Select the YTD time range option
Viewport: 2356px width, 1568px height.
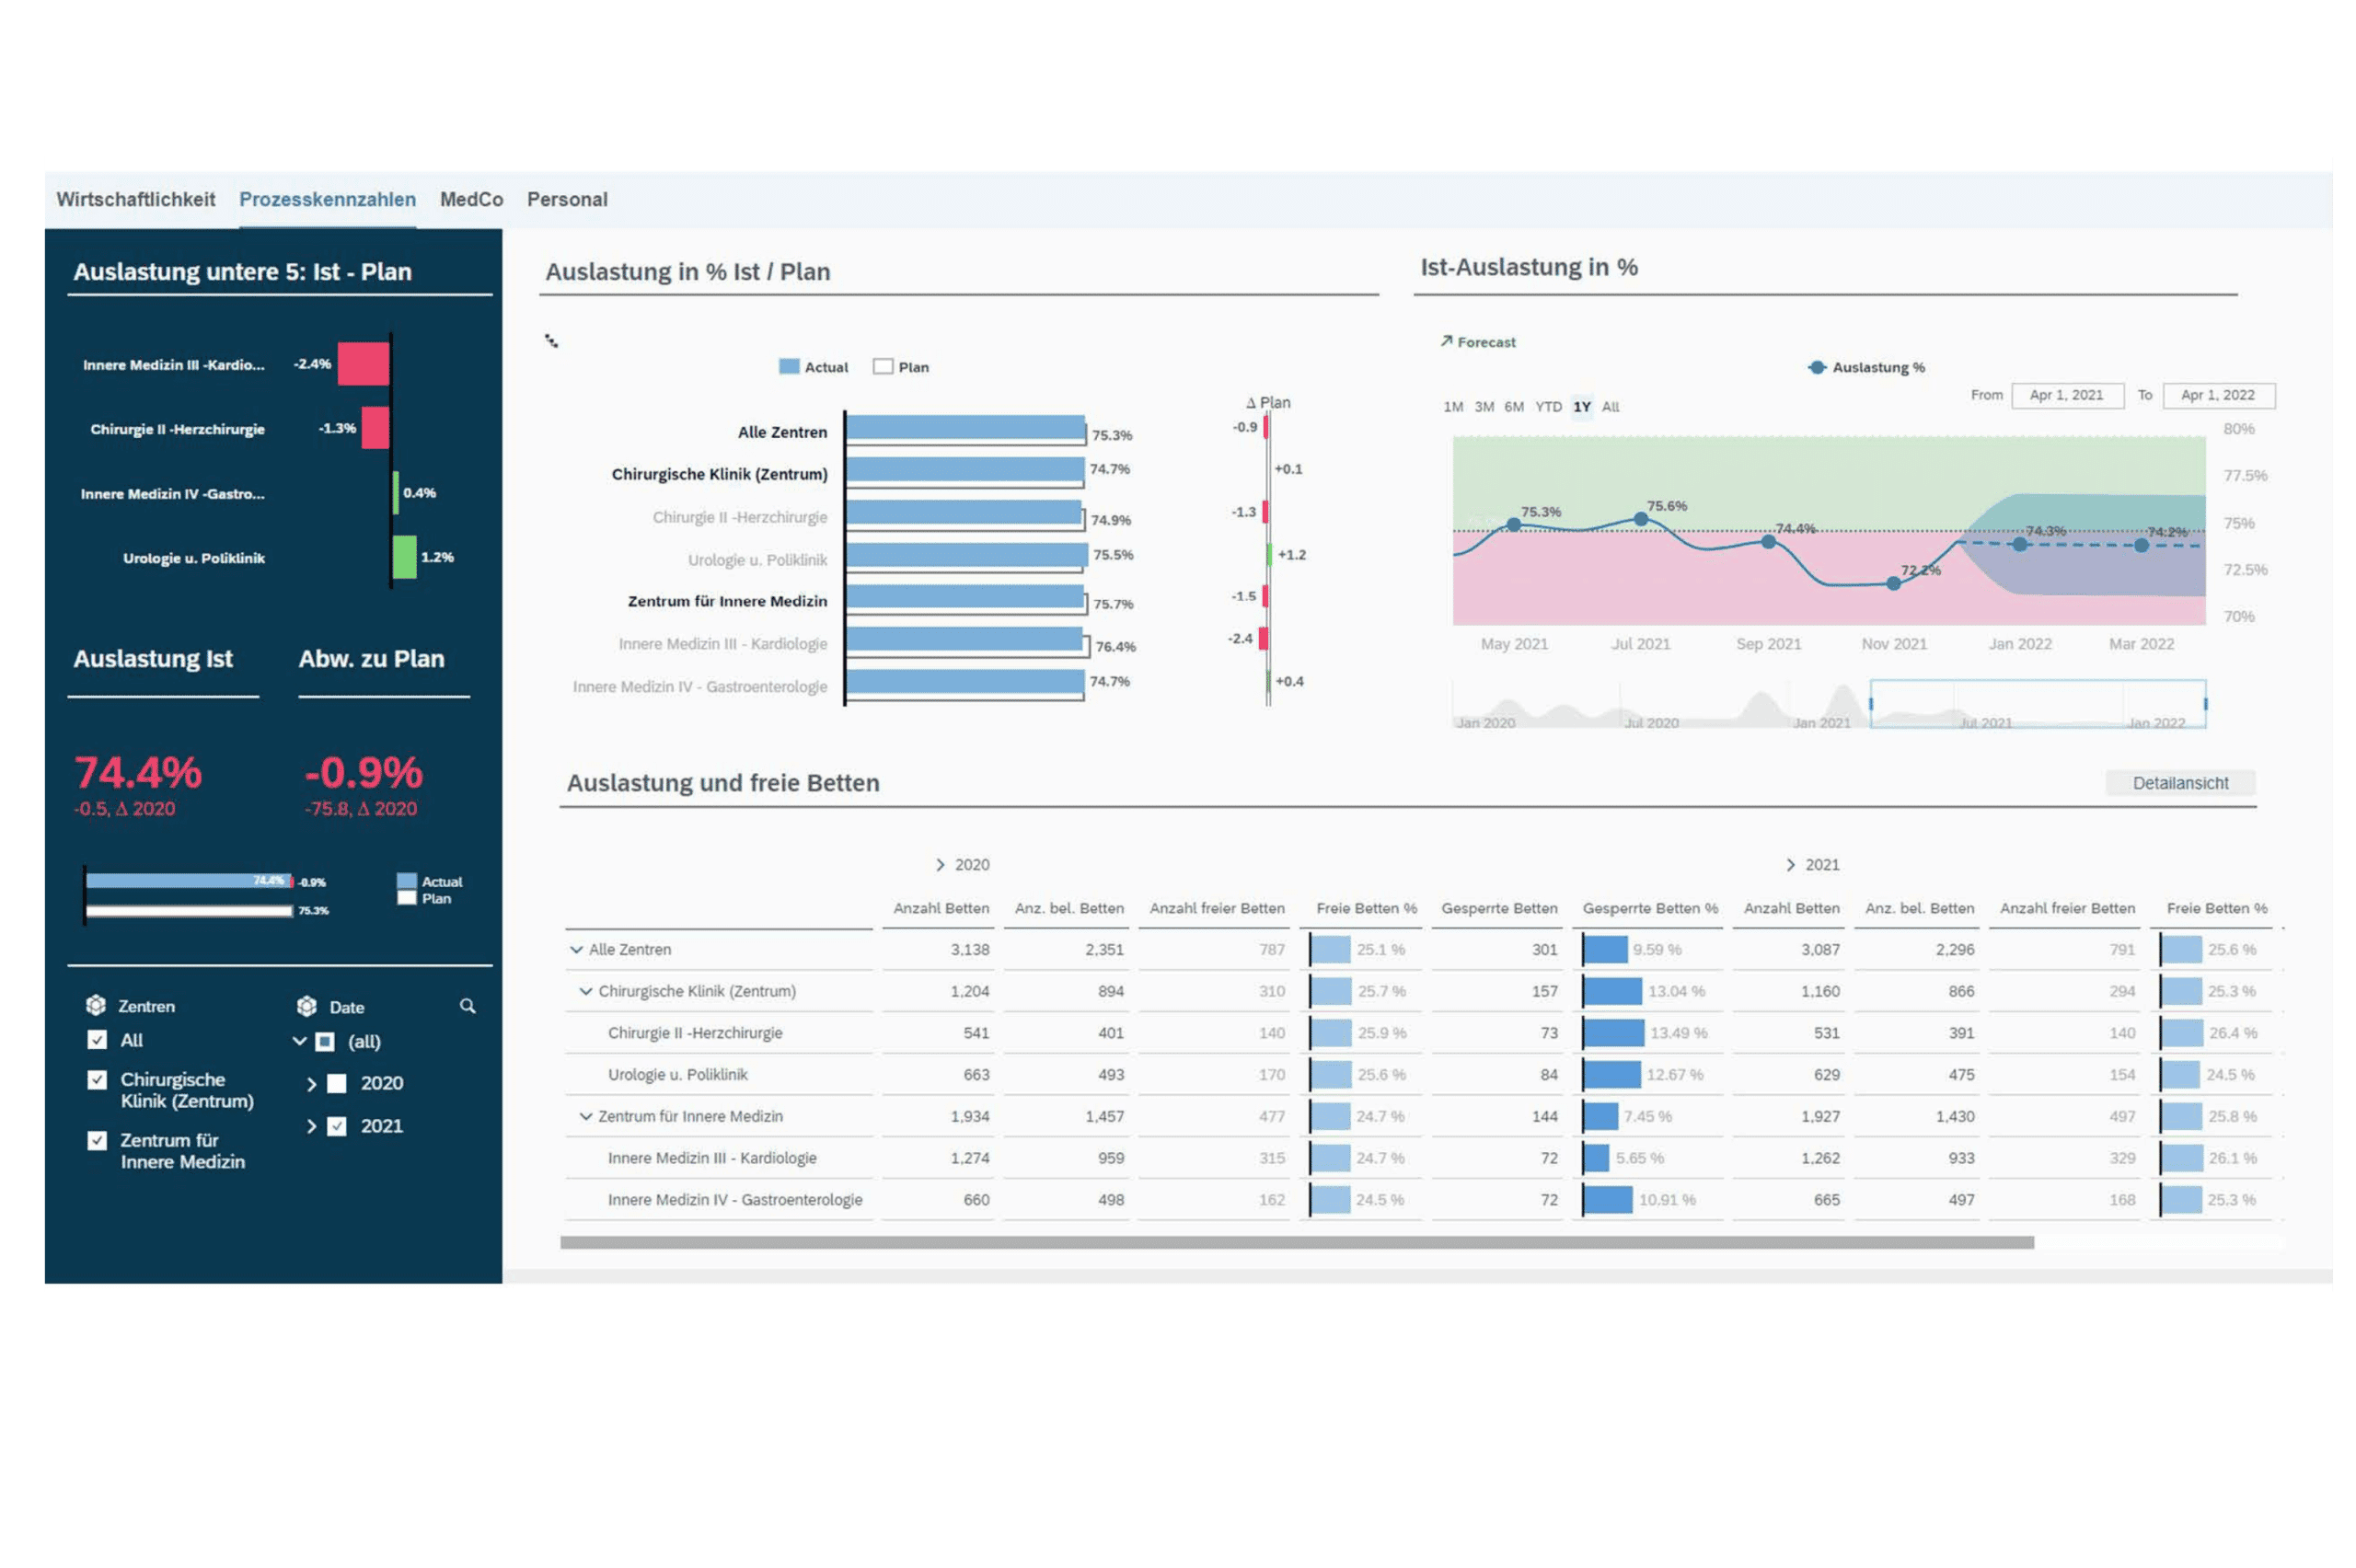1547,407
